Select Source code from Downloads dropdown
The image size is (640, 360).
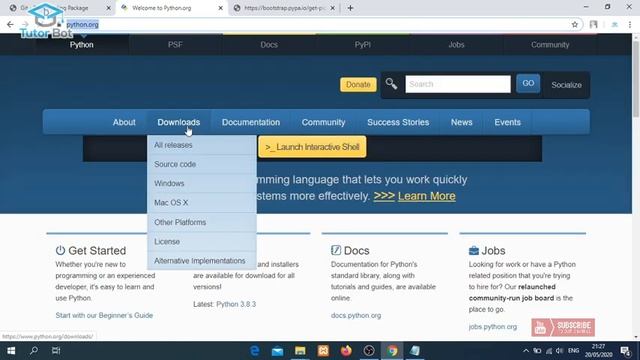pyautogui.click(x=202, y=164)
